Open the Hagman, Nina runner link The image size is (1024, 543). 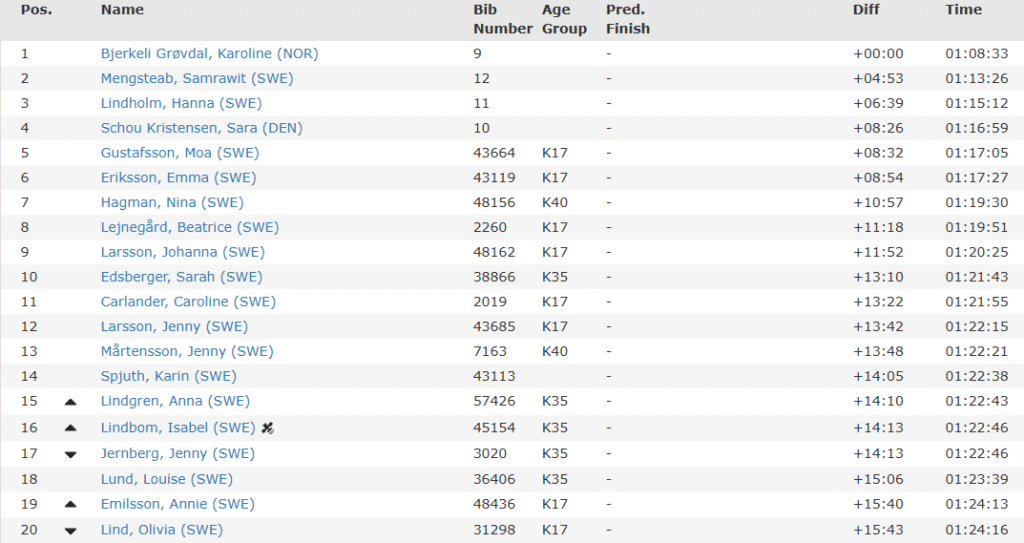pyautogui.click(x=172, y=202)
